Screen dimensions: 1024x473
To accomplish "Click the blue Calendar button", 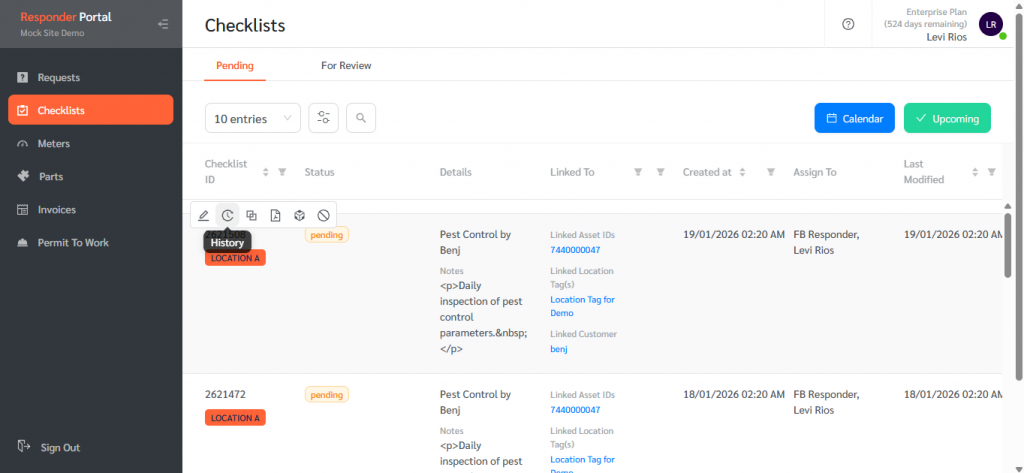I will pos(853,118).
